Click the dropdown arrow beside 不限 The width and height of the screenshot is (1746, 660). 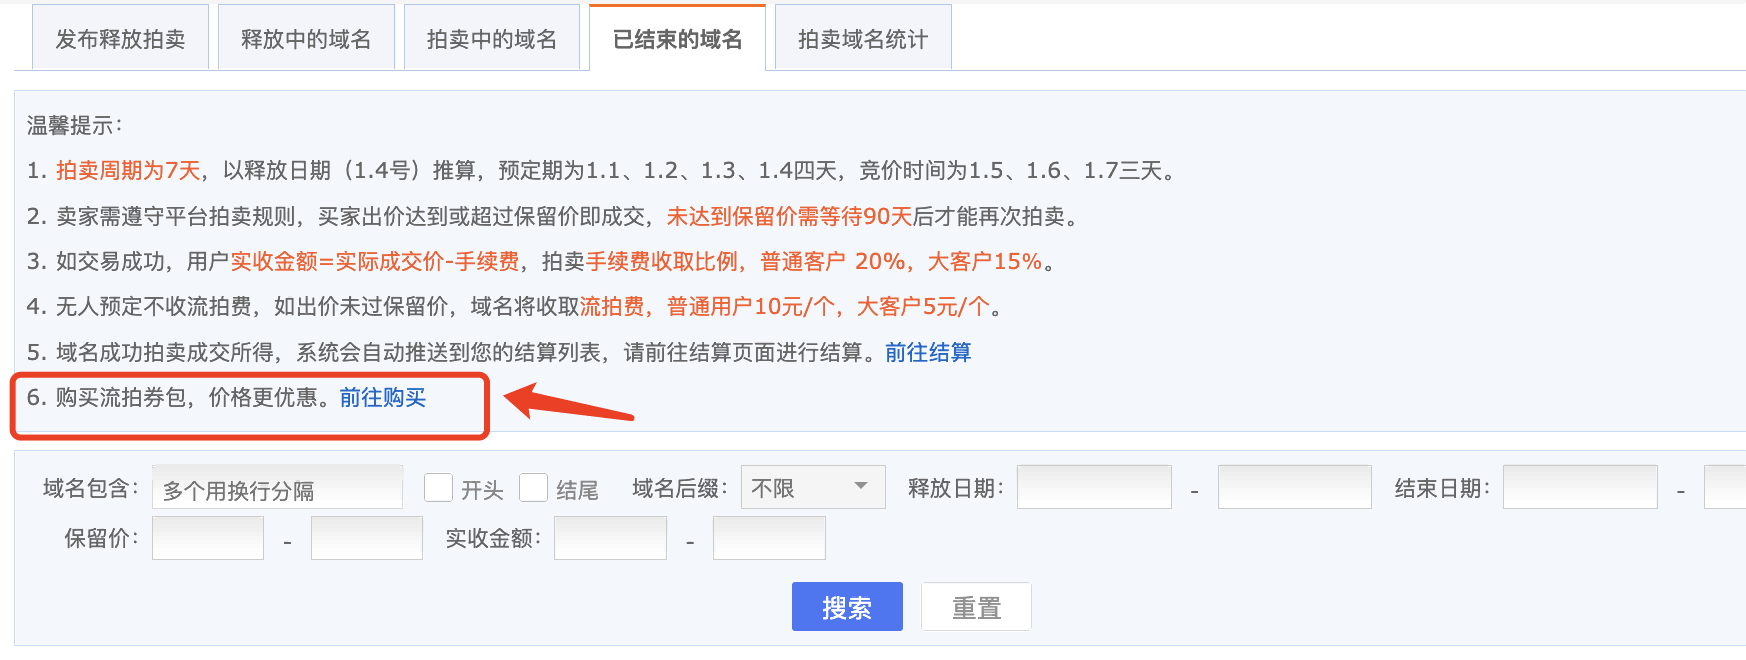(861, 487)
